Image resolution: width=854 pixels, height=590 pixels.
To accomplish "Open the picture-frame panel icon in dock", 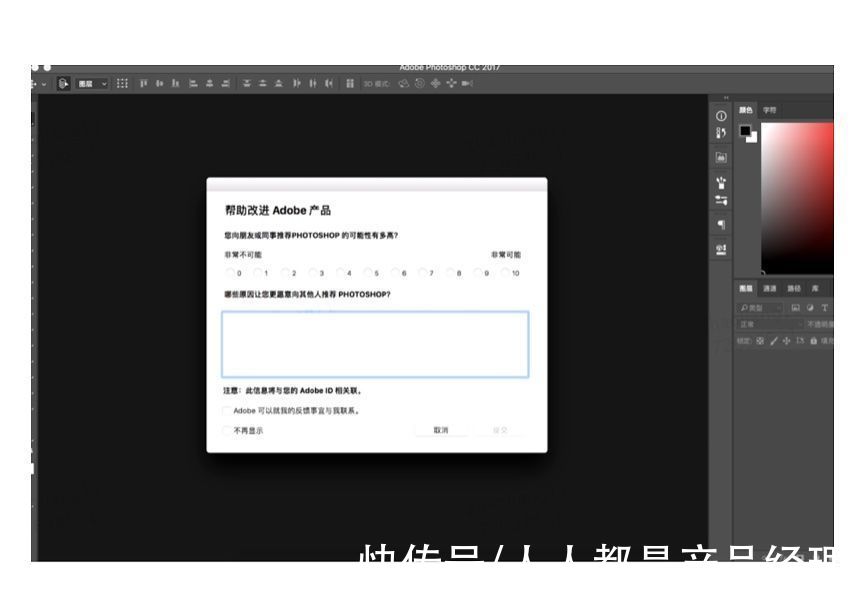I will [721, 157].
